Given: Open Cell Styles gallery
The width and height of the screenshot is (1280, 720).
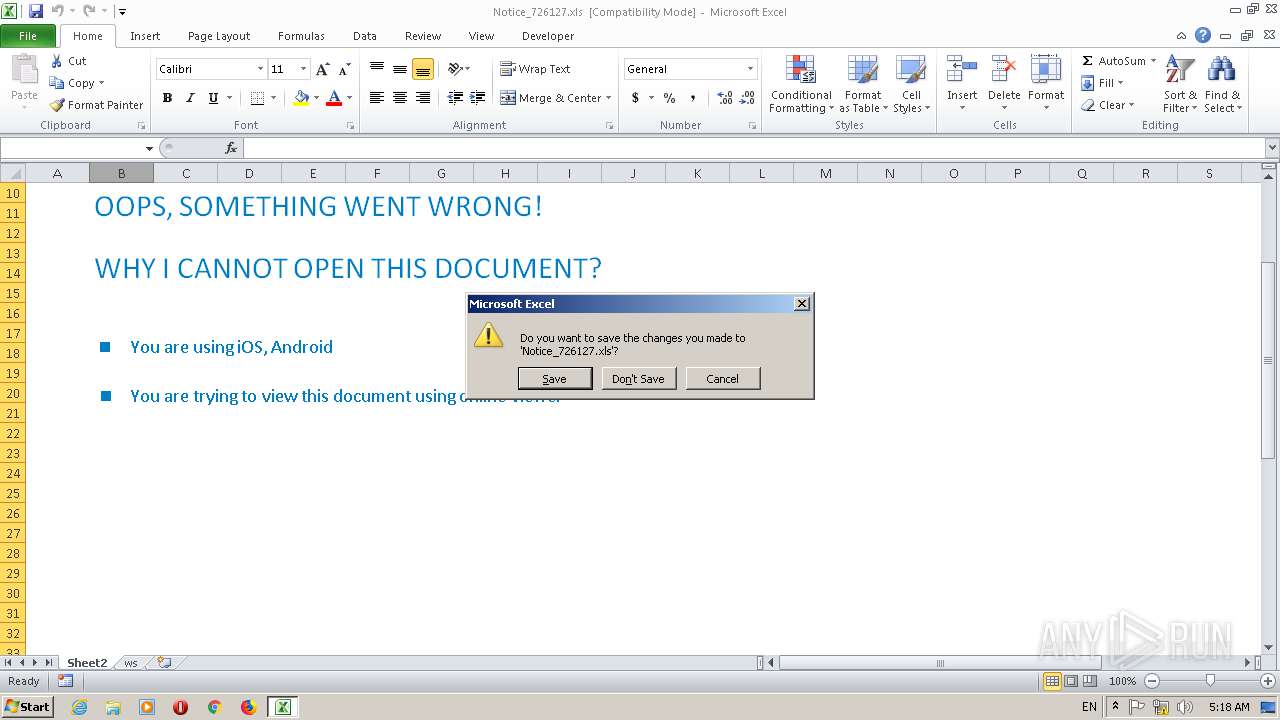Looking at the screenshot, I should pyautogui.click(x=911, y=85).
